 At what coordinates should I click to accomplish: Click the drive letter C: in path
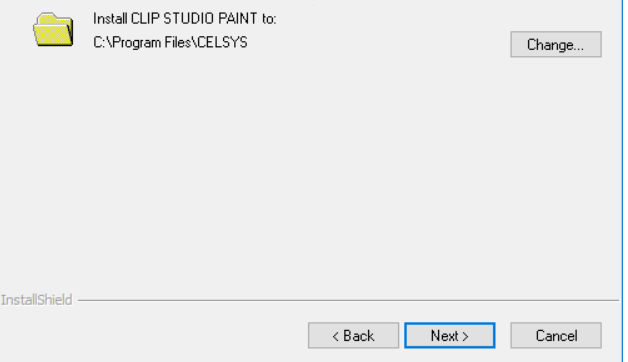click(99, 42)
